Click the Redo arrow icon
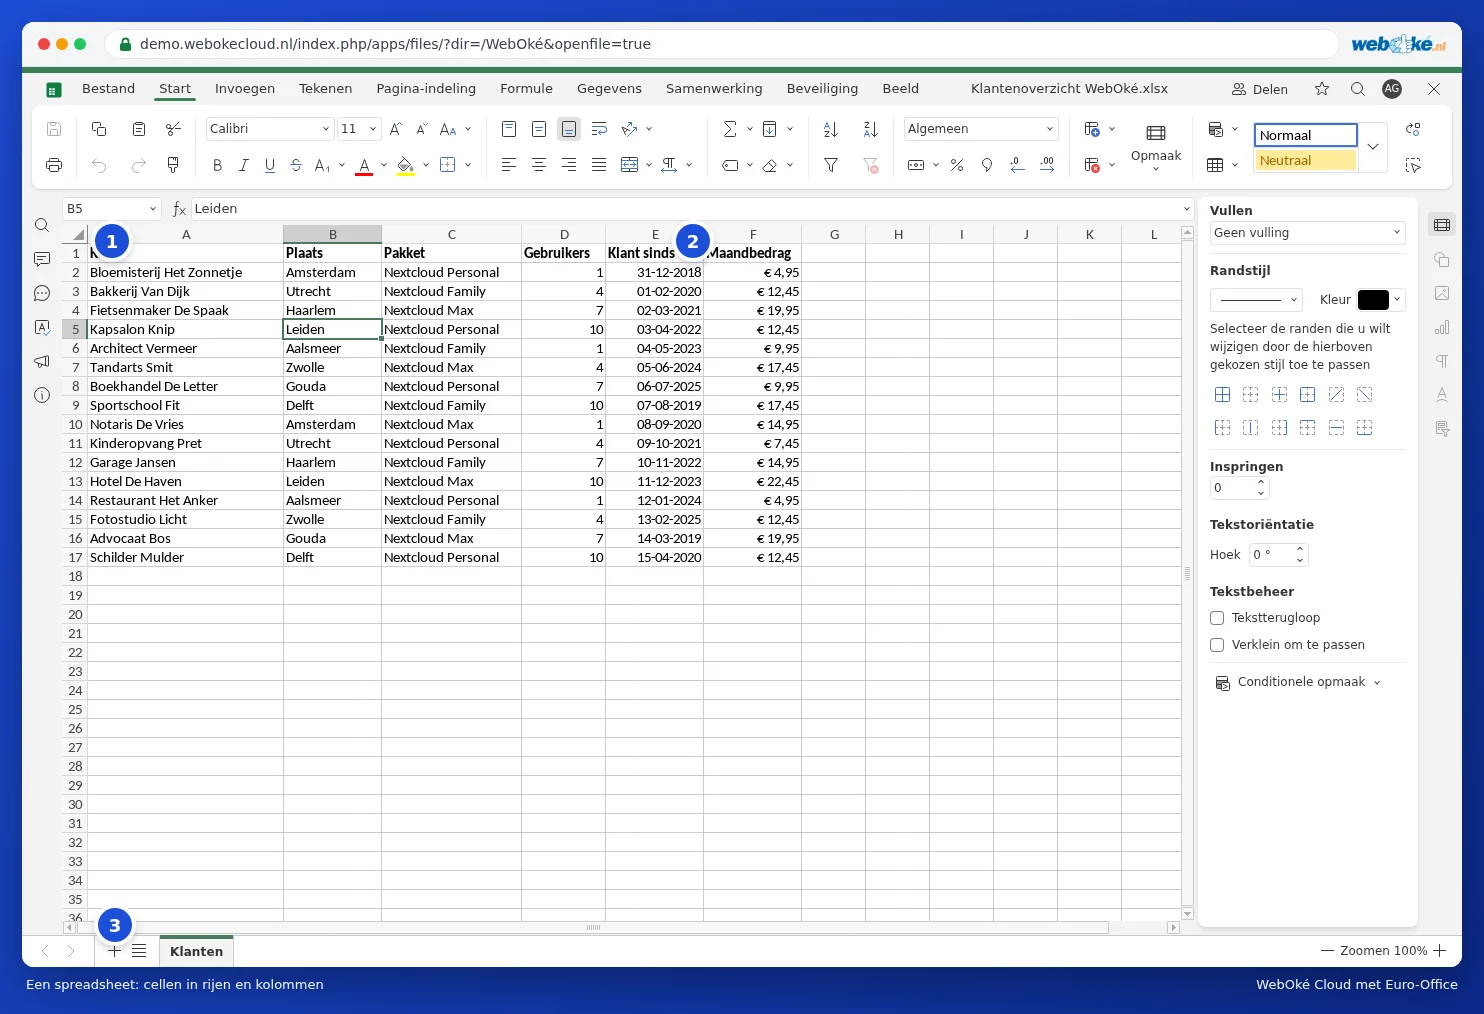Image resolution: width=1484 pixels, height=1014 pixels. coord(139,165)
